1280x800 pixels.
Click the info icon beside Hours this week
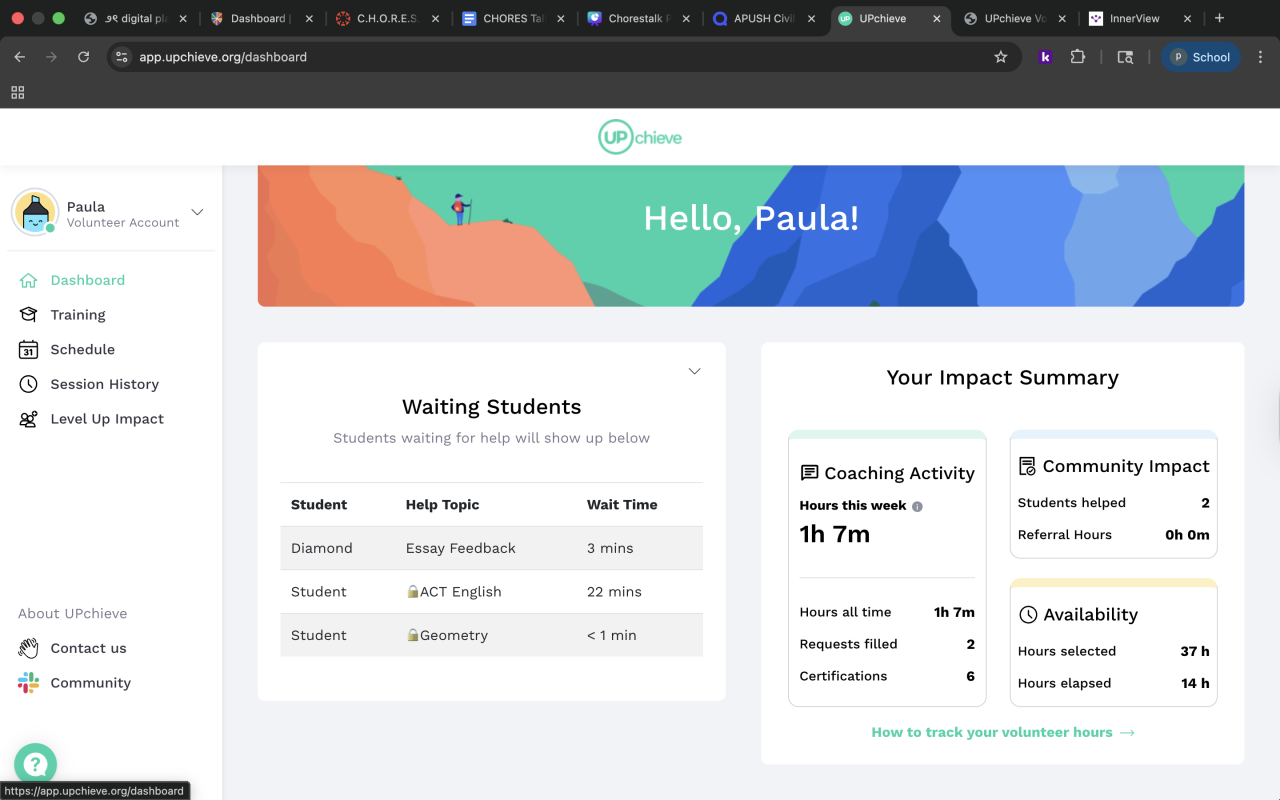917,506
